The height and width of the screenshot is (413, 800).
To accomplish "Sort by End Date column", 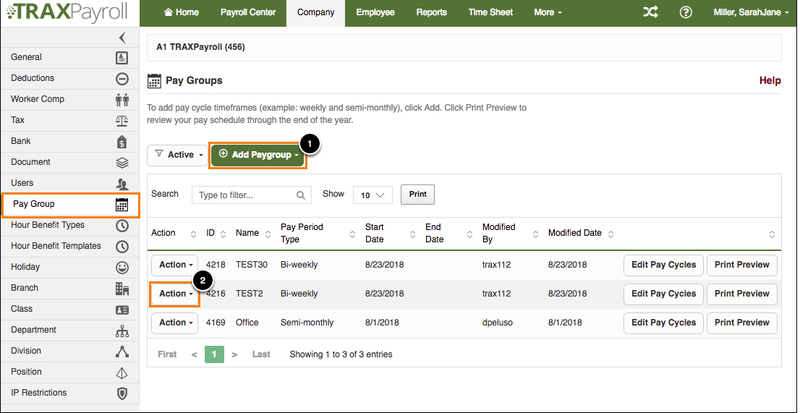I will [449, 233].
